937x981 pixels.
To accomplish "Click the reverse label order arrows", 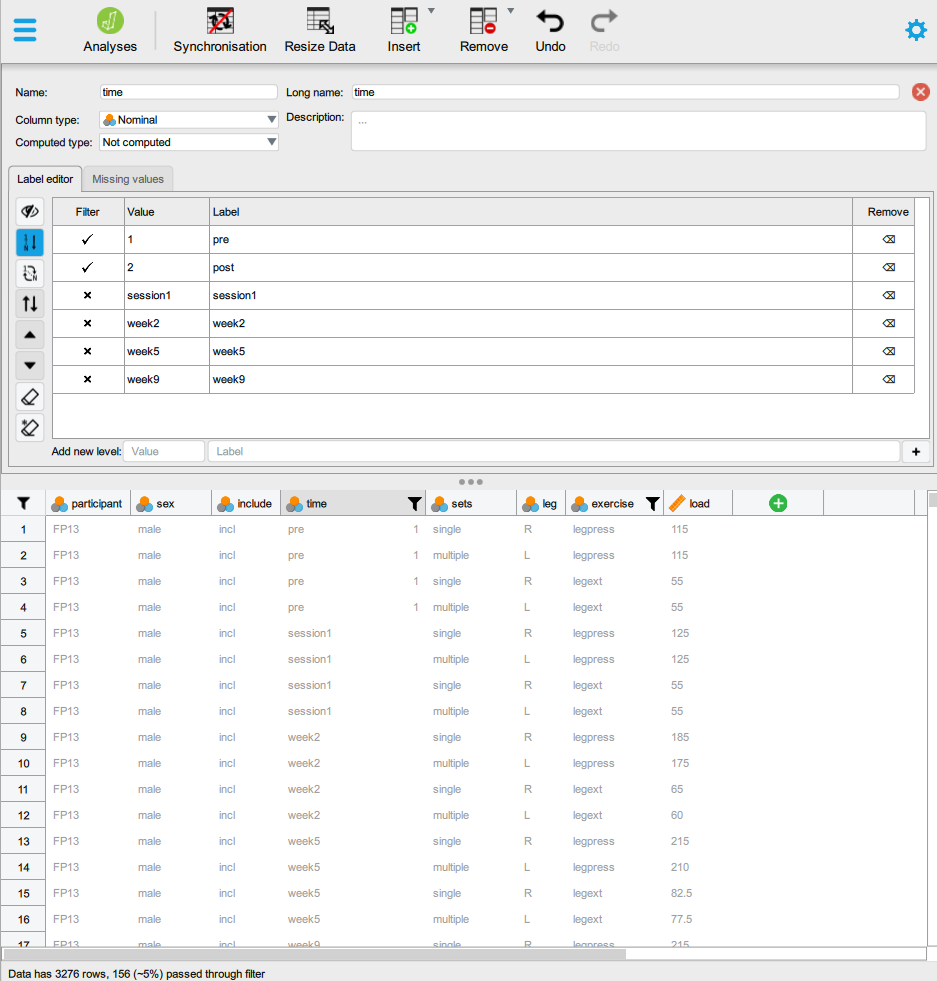I will click(x=30, y=303).
